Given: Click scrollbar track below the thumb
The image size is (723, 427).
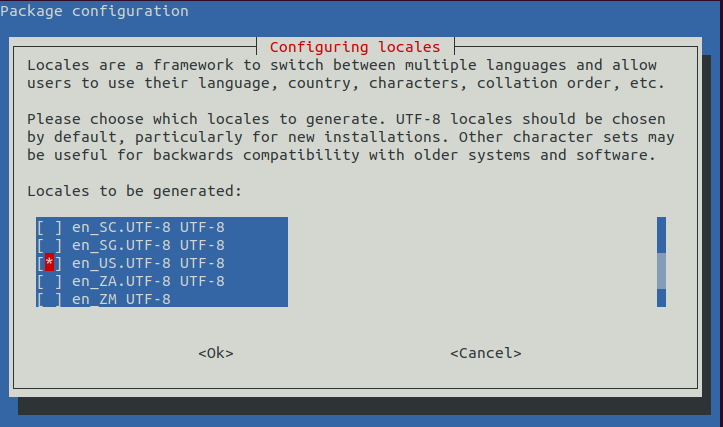Looking at the screenshot, I should click(661, 298).
